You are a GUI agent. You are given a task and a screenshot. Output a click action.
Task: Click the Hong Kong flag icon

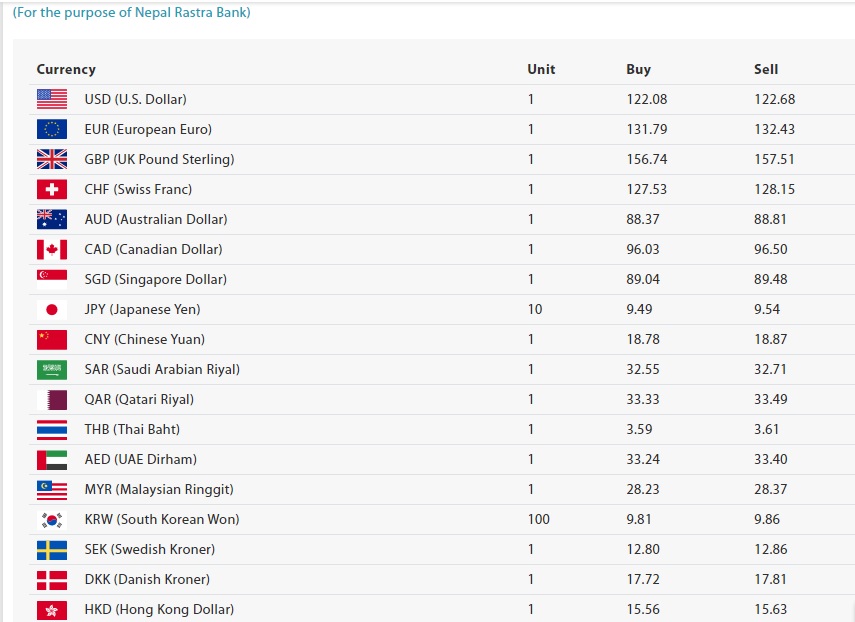click(52, 609)
